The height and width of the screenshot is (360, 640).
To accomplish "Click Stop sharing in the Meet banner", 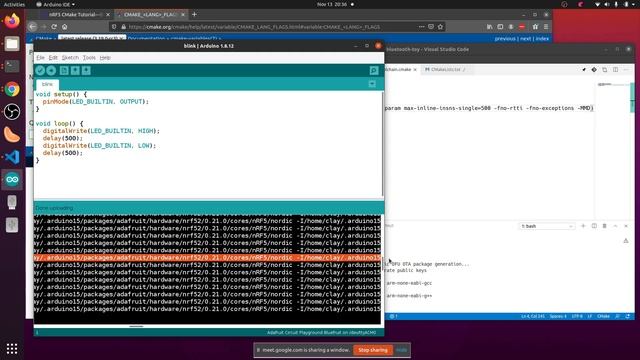I will tap(373, 350).
